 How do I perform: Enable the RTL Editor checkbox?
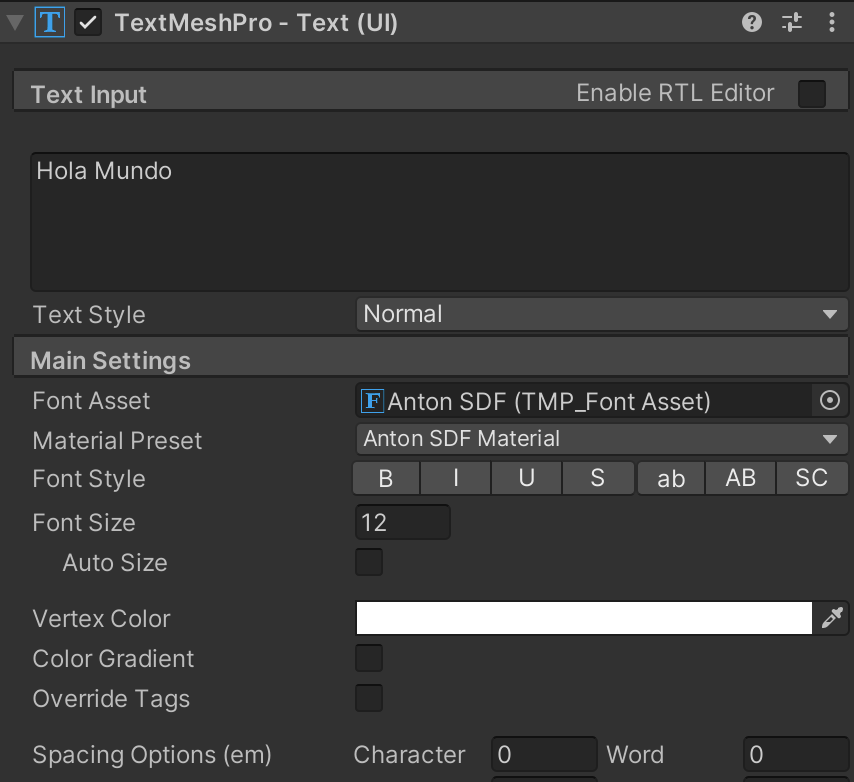pyautogui.click(x=812, y=94)
